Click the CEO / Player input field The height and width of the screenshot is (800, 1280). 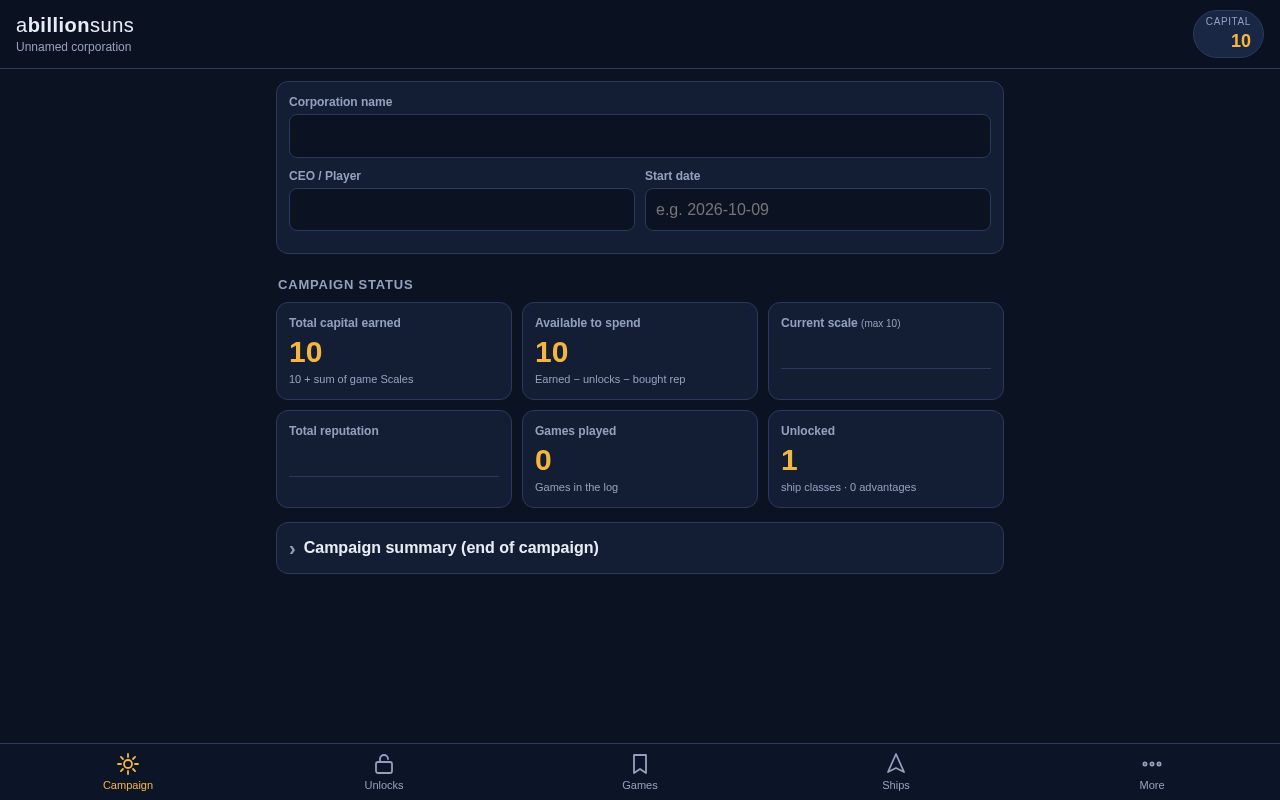tap(462, 210)
